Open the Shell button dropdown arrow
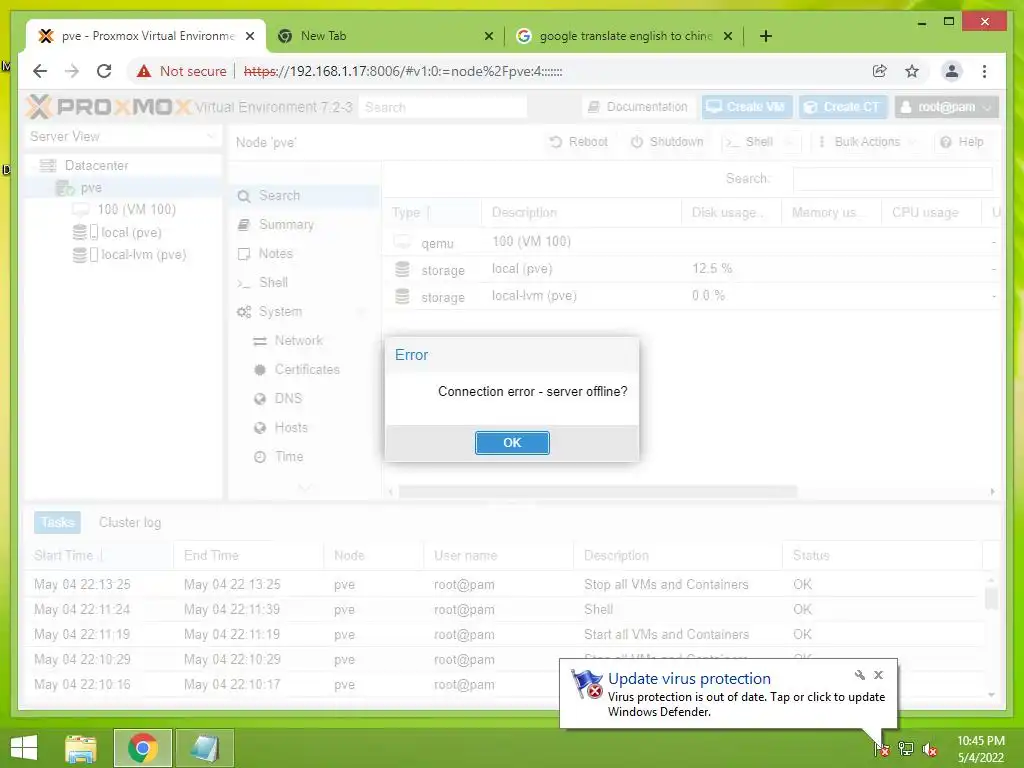This screenshot has height=768, width=1024. 791,142
